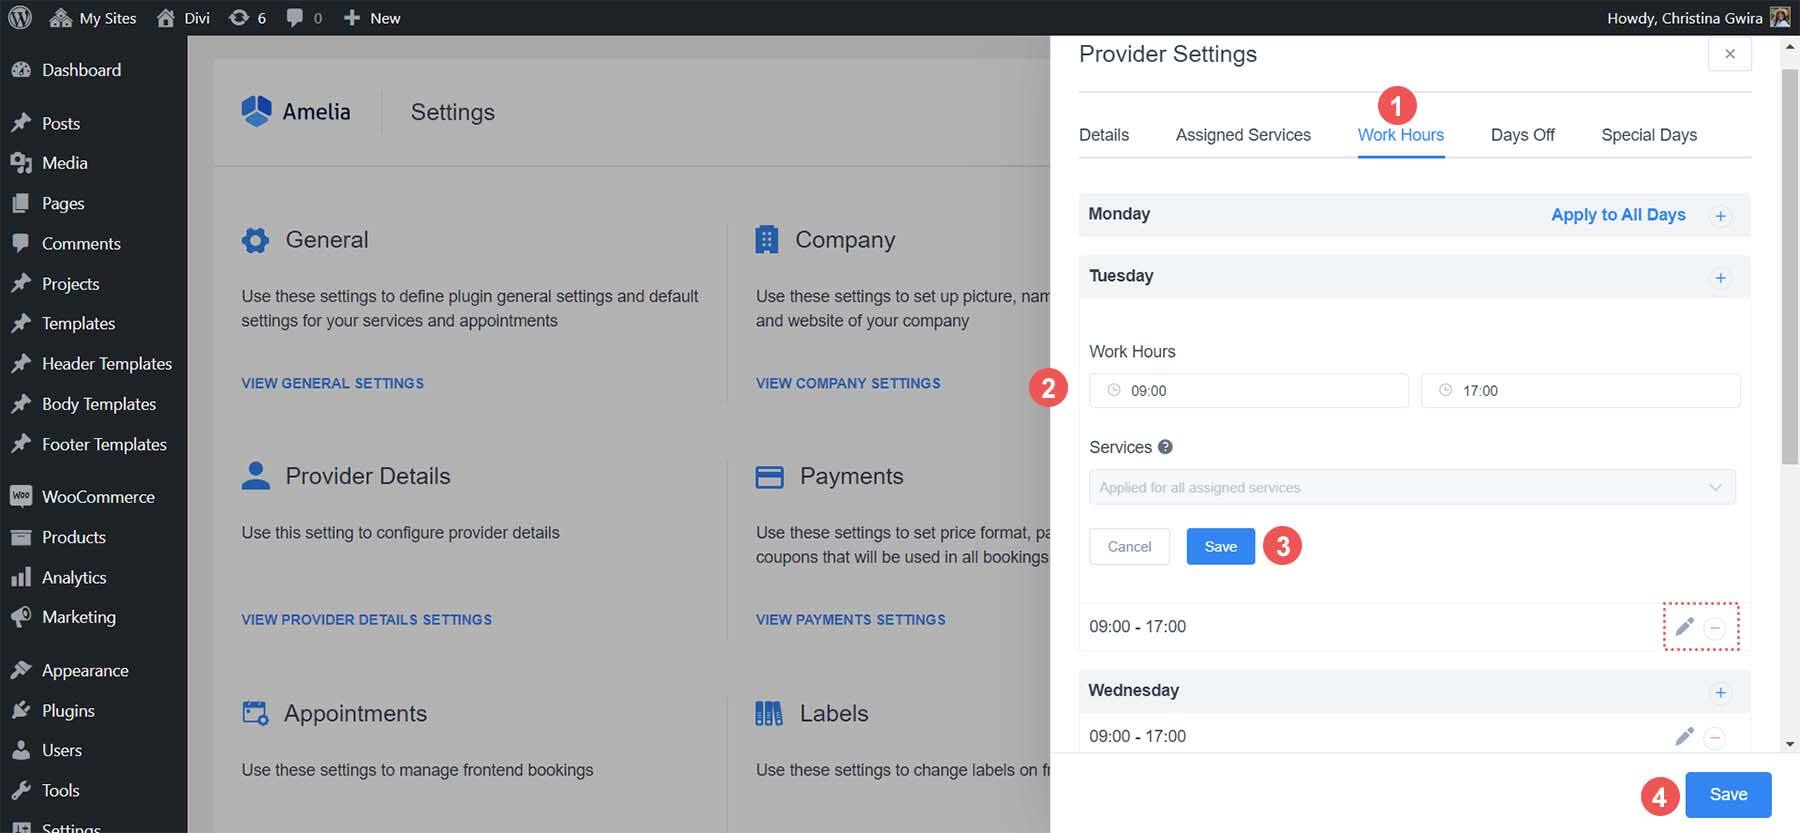Open the start time 09:00 picker

pyautogui.click(x=1248, y=391)
